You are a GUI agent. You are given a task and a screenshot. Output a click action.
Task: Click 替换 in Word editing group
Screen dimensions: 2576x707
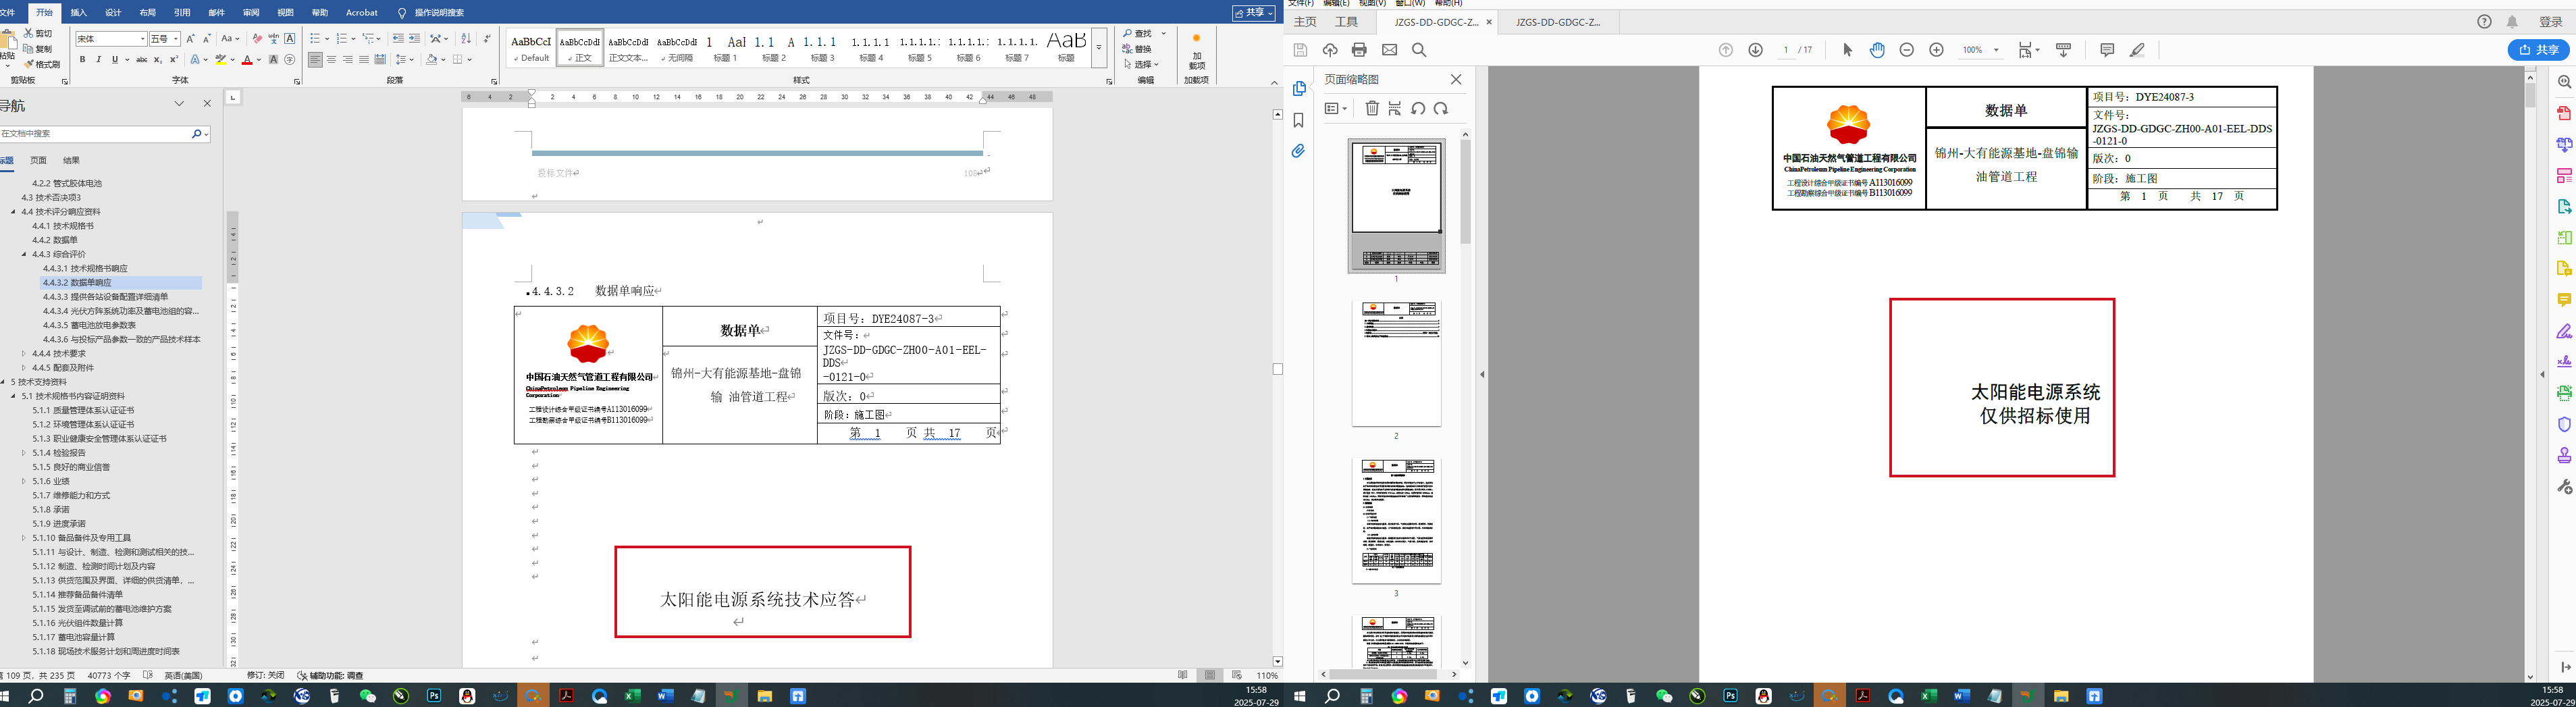tap(1137, 49)
